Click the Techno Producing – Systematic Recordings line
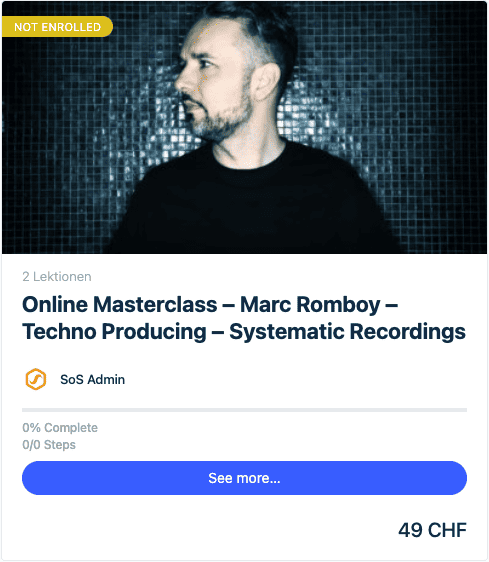Image resolution: width=489 pixels, height=562 pixels. pos(244,331)
